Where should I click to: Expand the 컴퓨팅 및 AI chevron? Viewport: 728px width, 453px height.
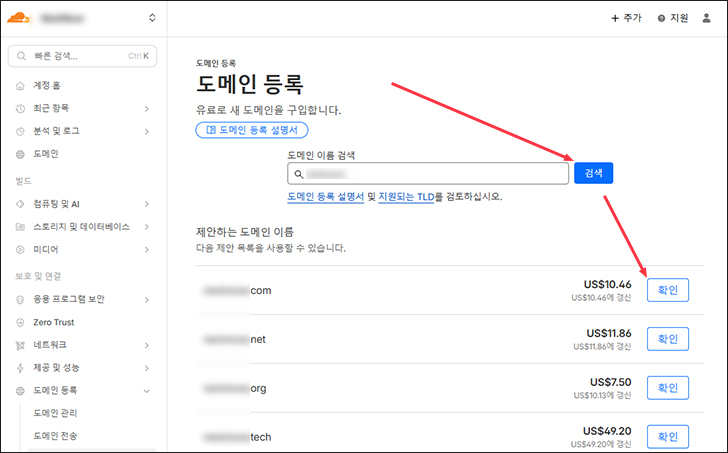pyautogui.click(x=147, y=204)
